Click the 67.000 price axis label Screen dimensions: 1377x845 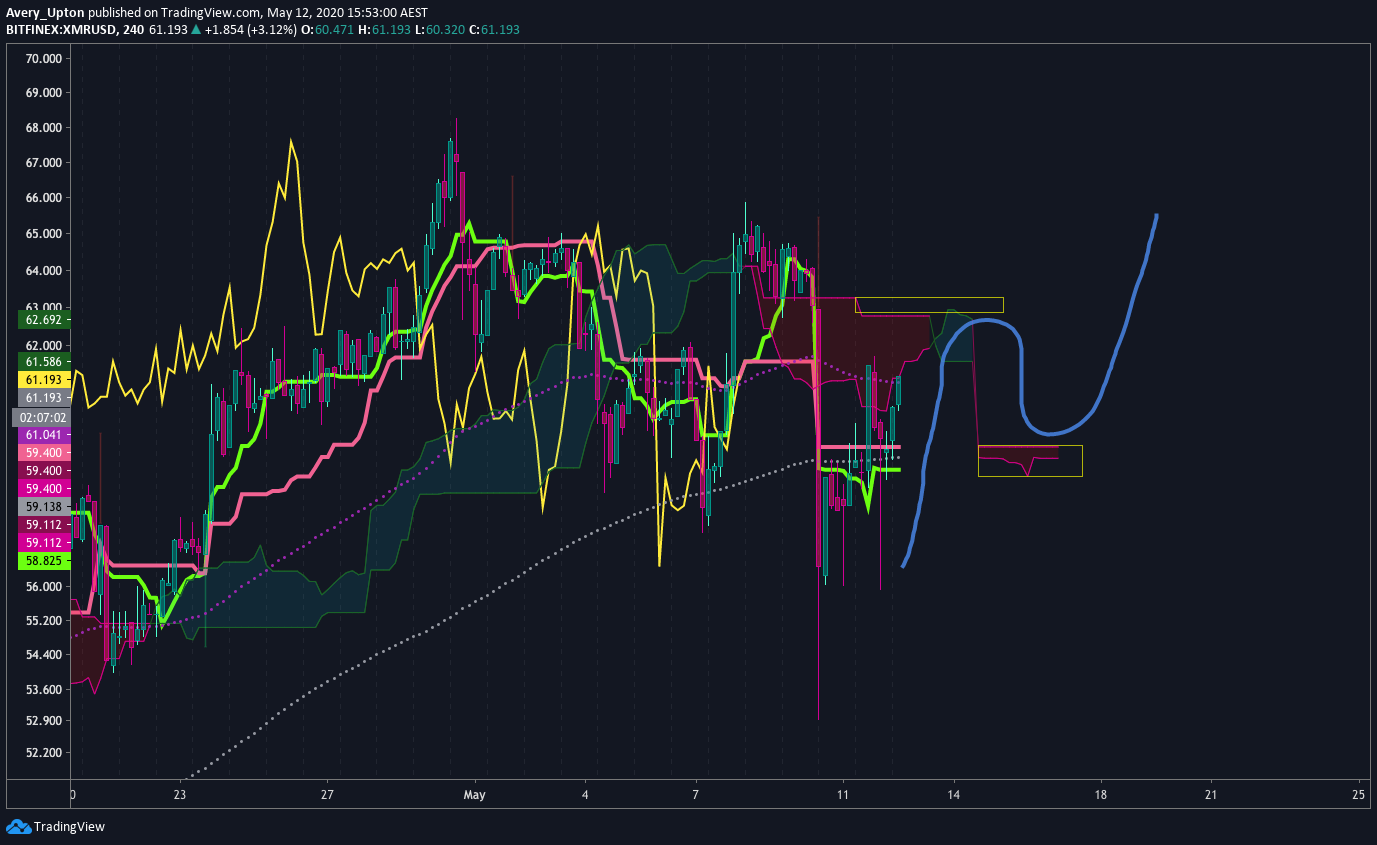[43, 162]
